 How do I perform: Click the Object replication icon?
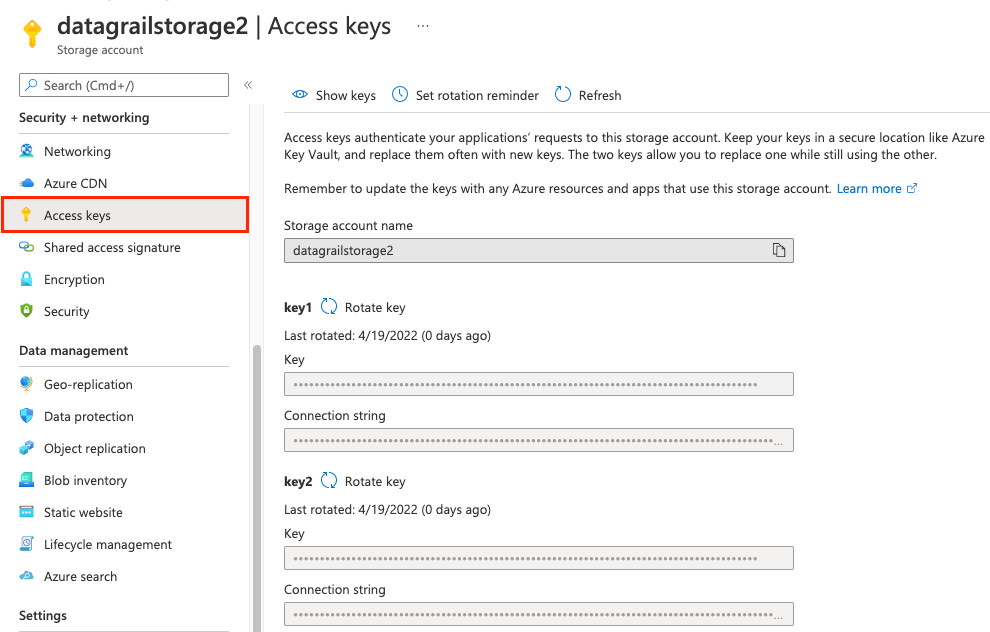tap(27, 448)
